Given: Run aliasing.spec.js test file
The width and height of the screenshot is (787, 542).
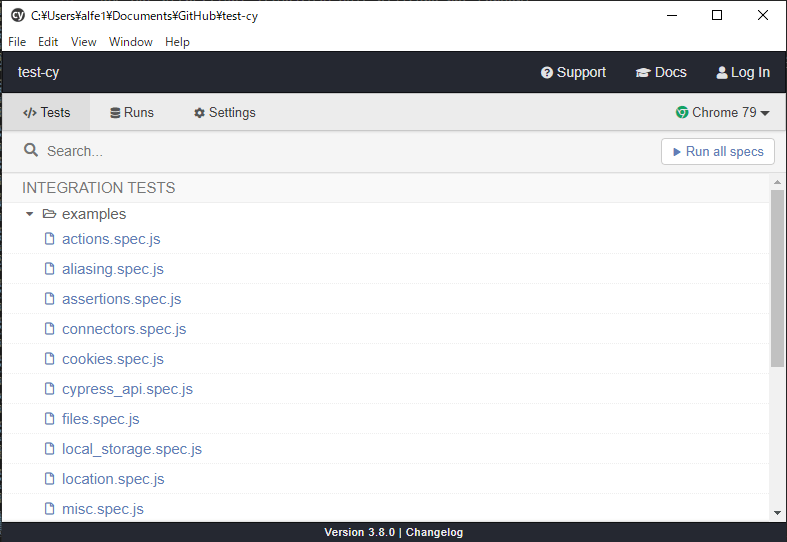Looking at the screenshot, I should click(112, 269).
